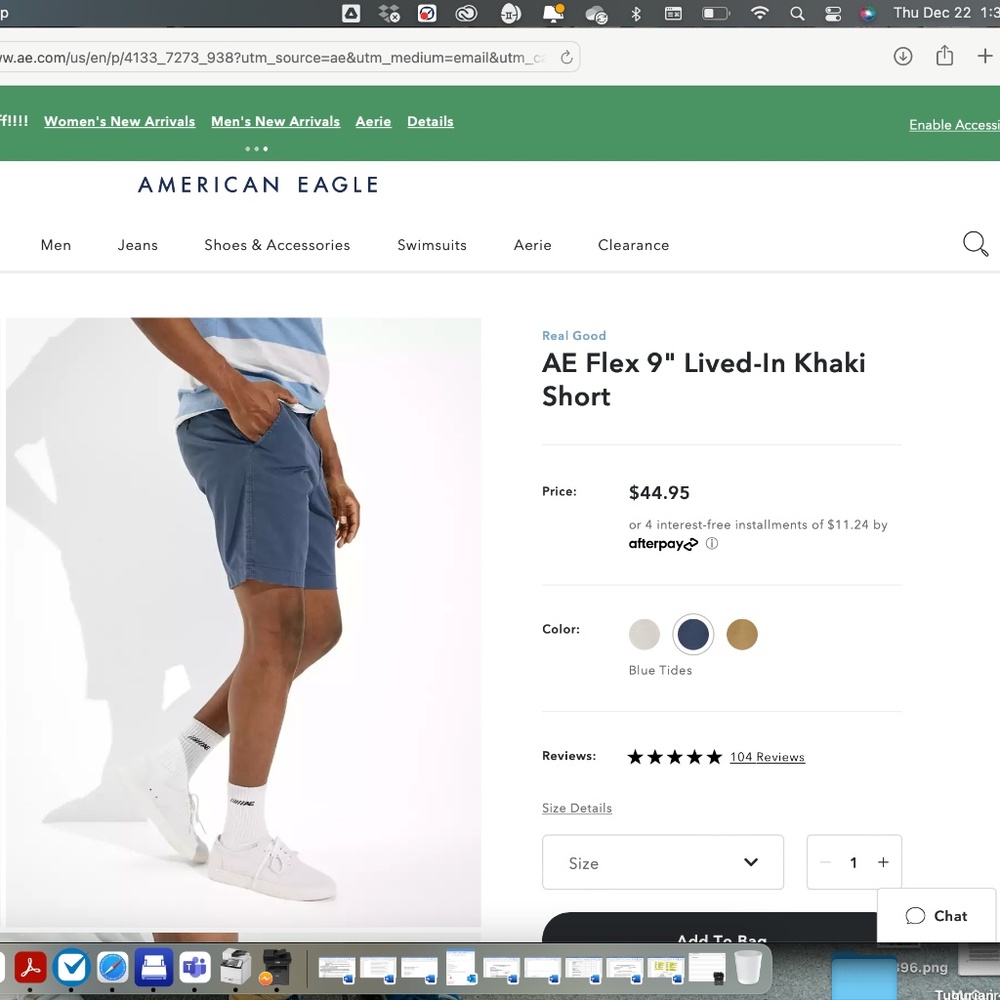Screen dimensions: 1000x1000
Task: Open the Trash in the dock
Action: click(747, 967)
